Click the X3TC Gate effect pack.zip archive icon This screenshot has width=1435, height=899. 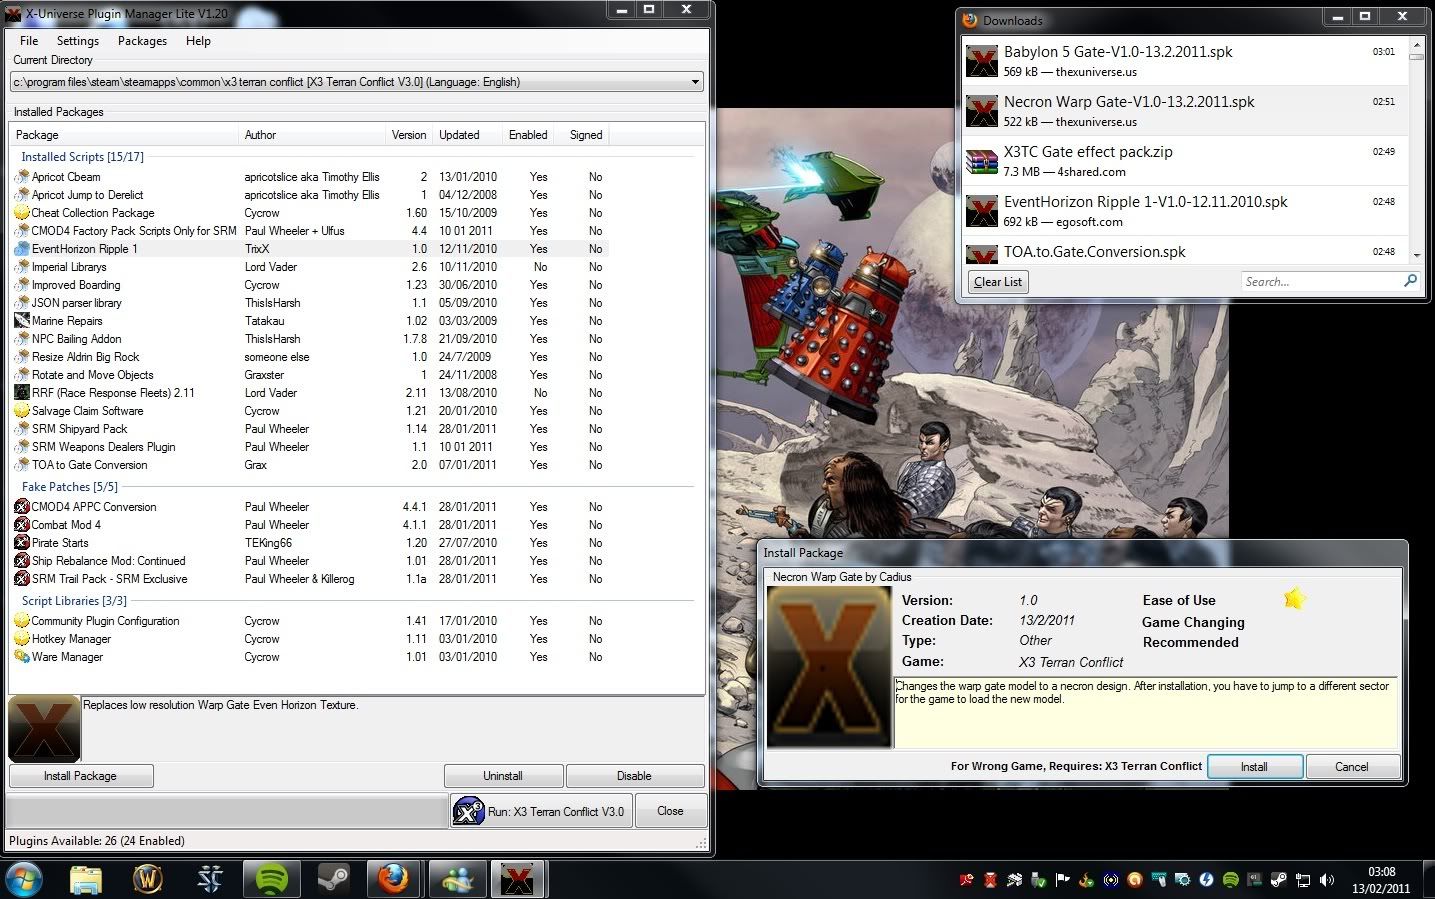click(982, 161)
